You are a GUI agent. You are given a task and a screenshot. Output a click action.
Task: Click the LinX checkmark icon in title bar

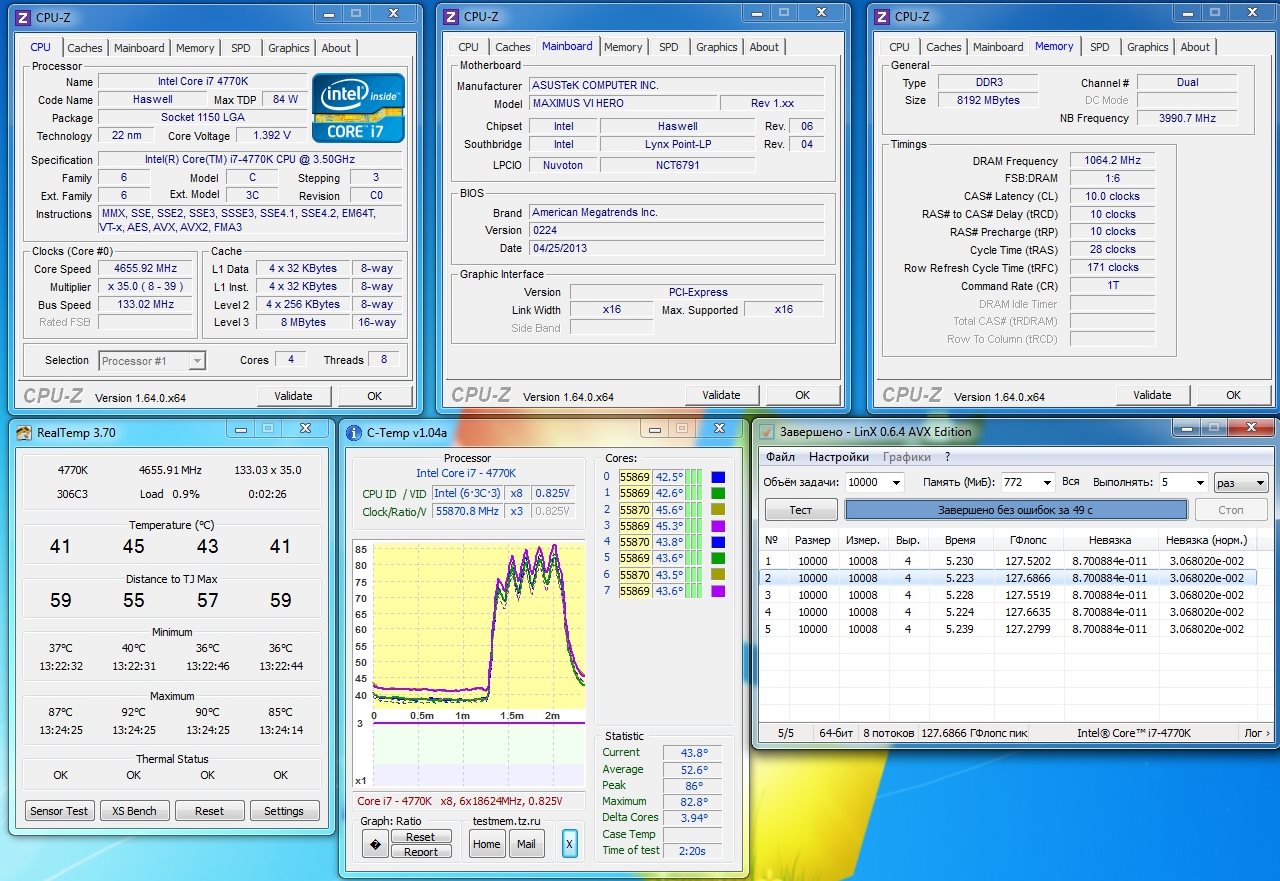tap(767, 432)
